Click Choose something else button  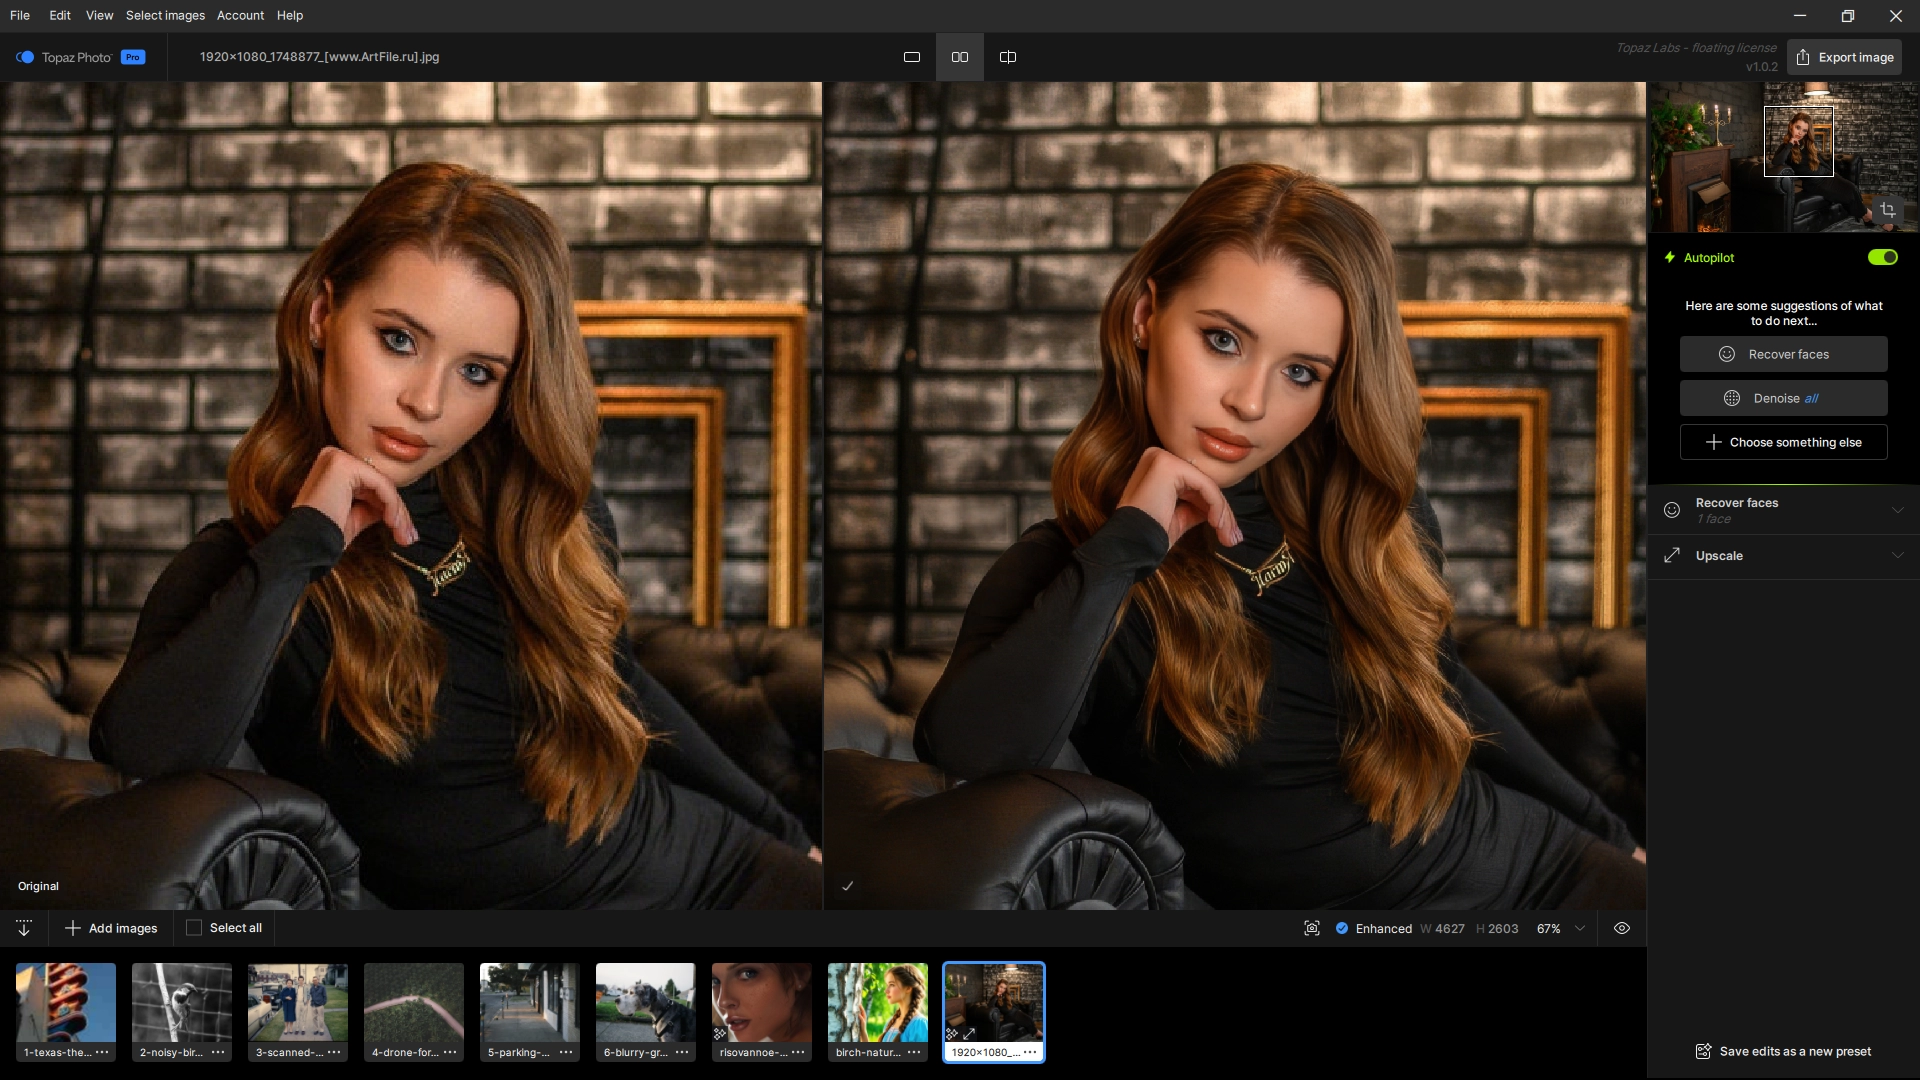[1783, 442]
